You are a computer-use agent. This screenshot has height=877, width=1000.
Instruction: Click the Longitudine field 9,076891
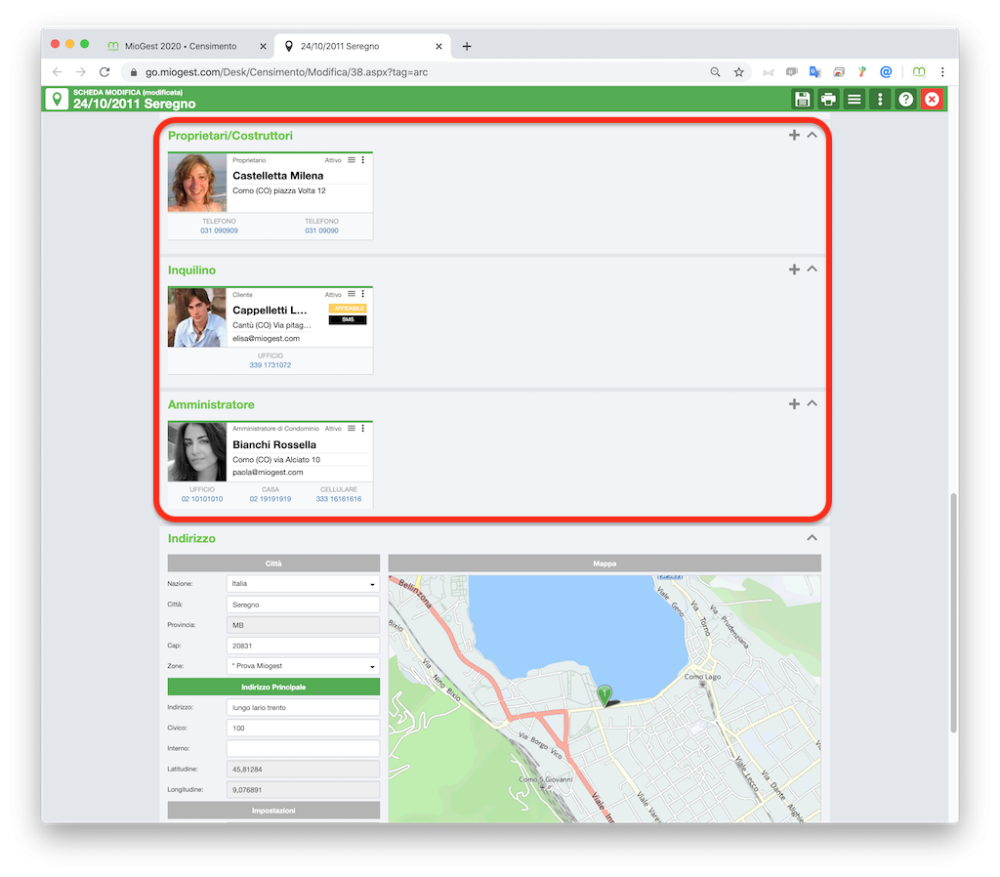coord(303,790)
